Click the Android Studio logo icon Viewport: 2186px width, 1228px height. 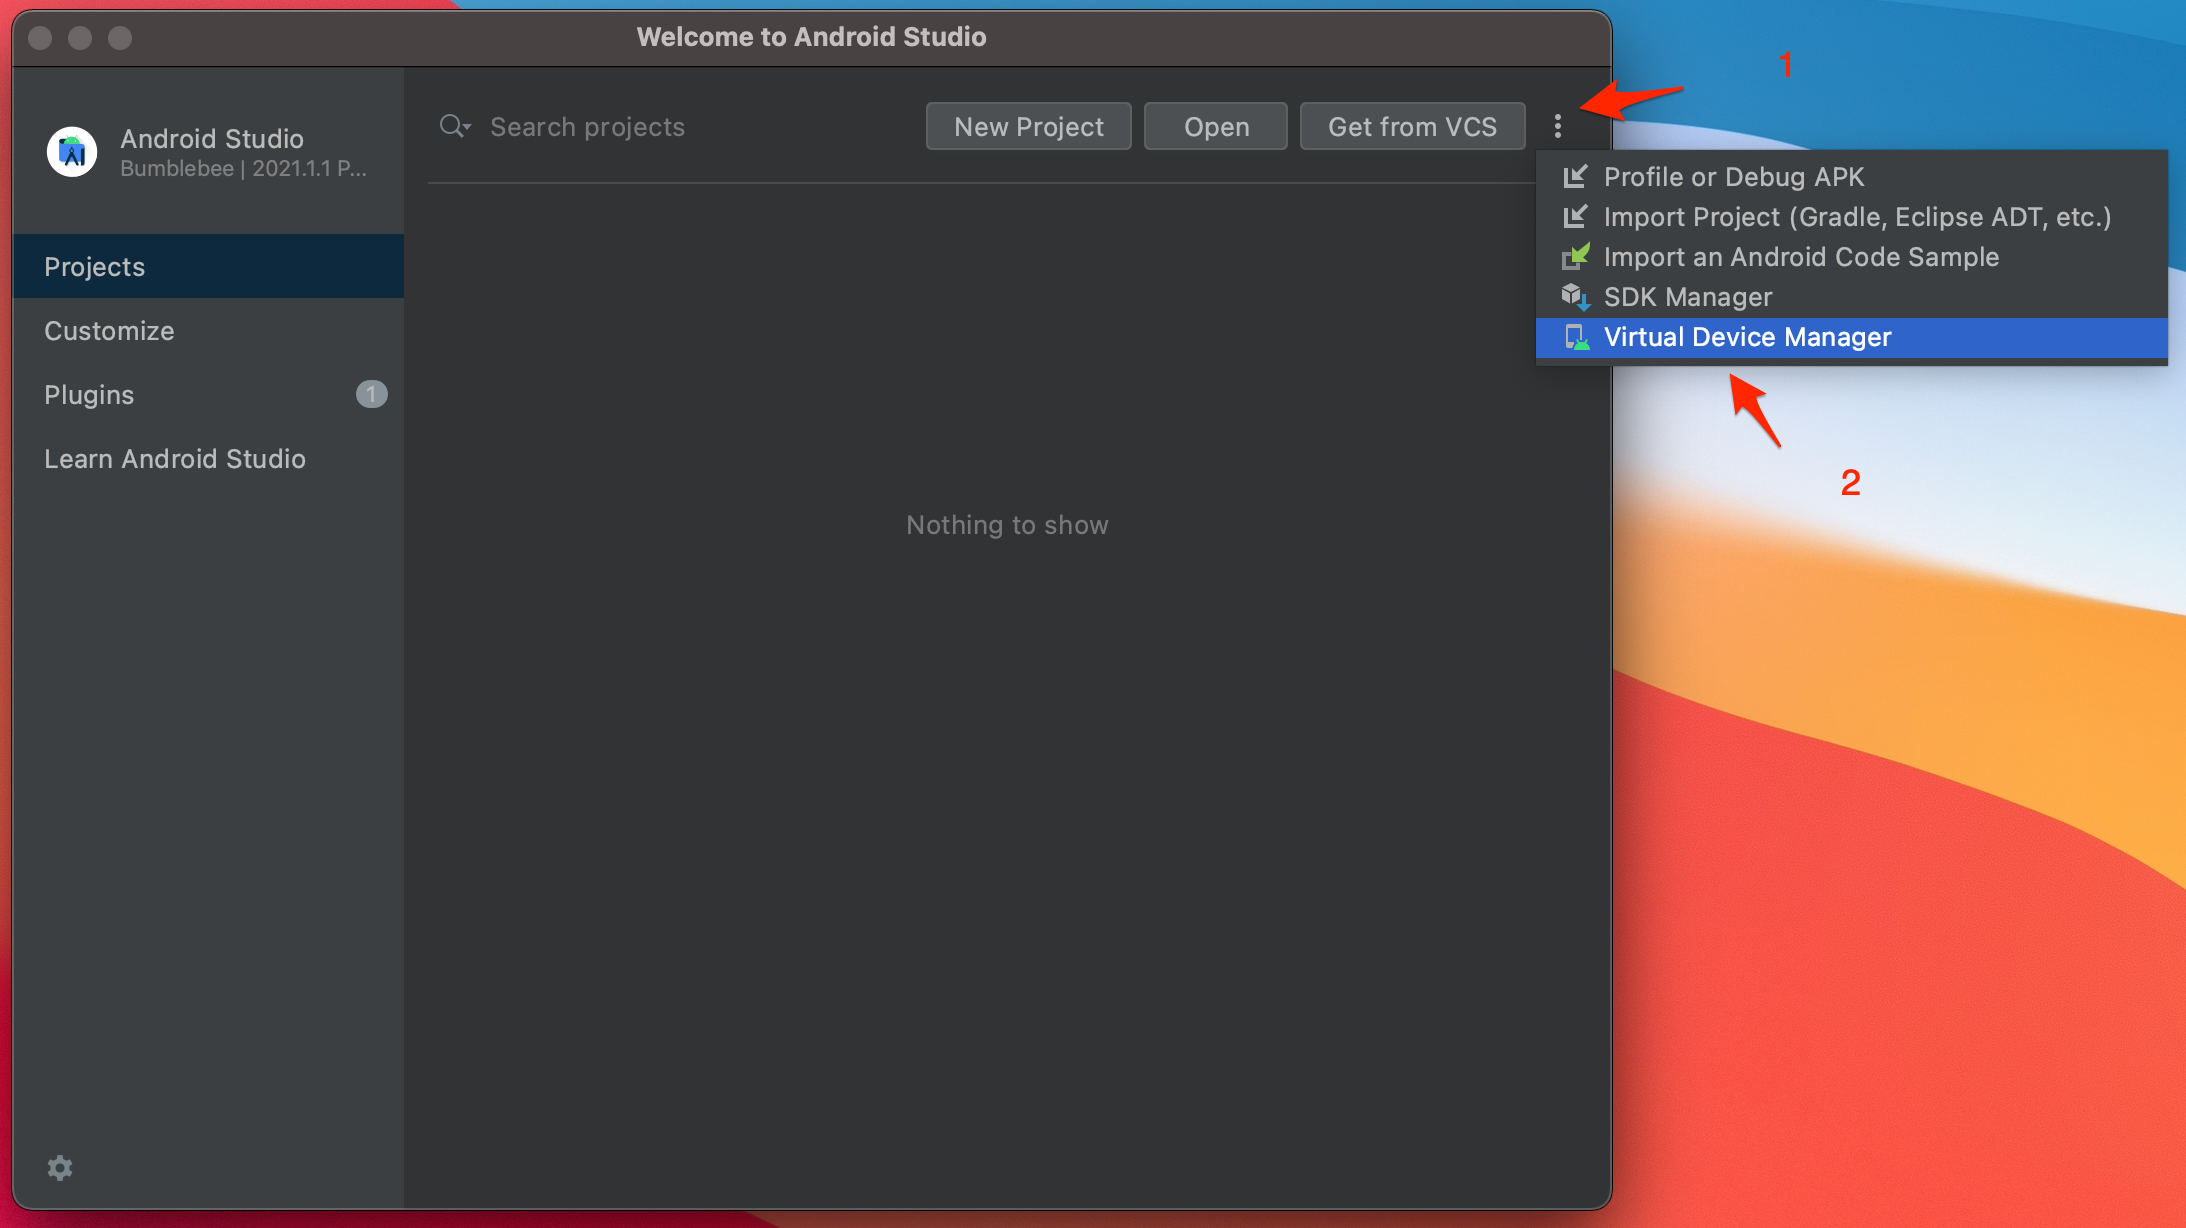72,152
